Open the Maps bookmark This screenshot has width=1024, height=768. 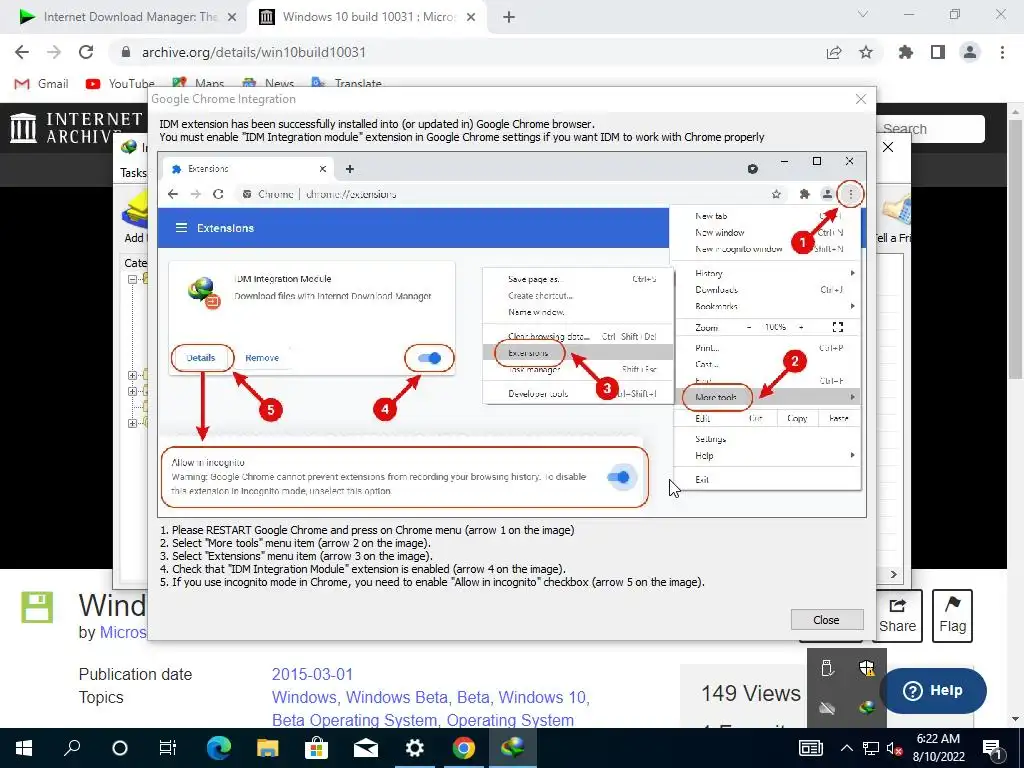click(x=199, y=84)
